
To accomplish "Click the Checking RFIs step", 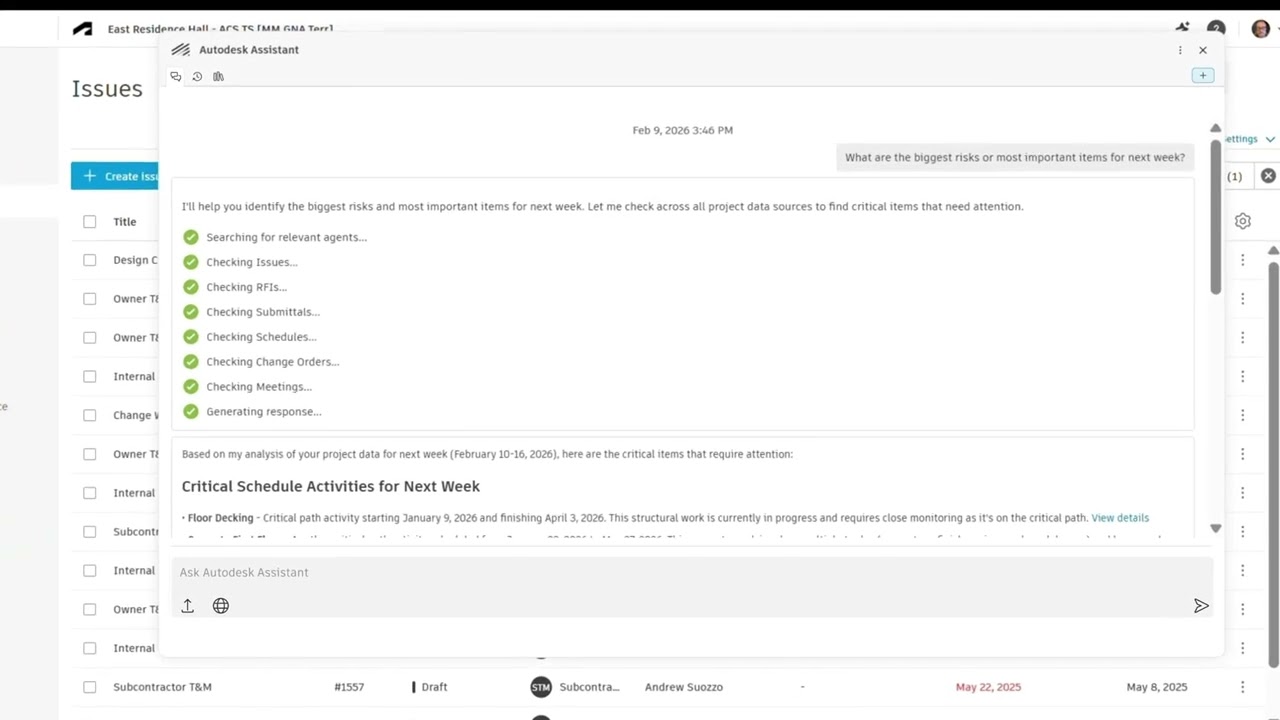I will [246, 287].
